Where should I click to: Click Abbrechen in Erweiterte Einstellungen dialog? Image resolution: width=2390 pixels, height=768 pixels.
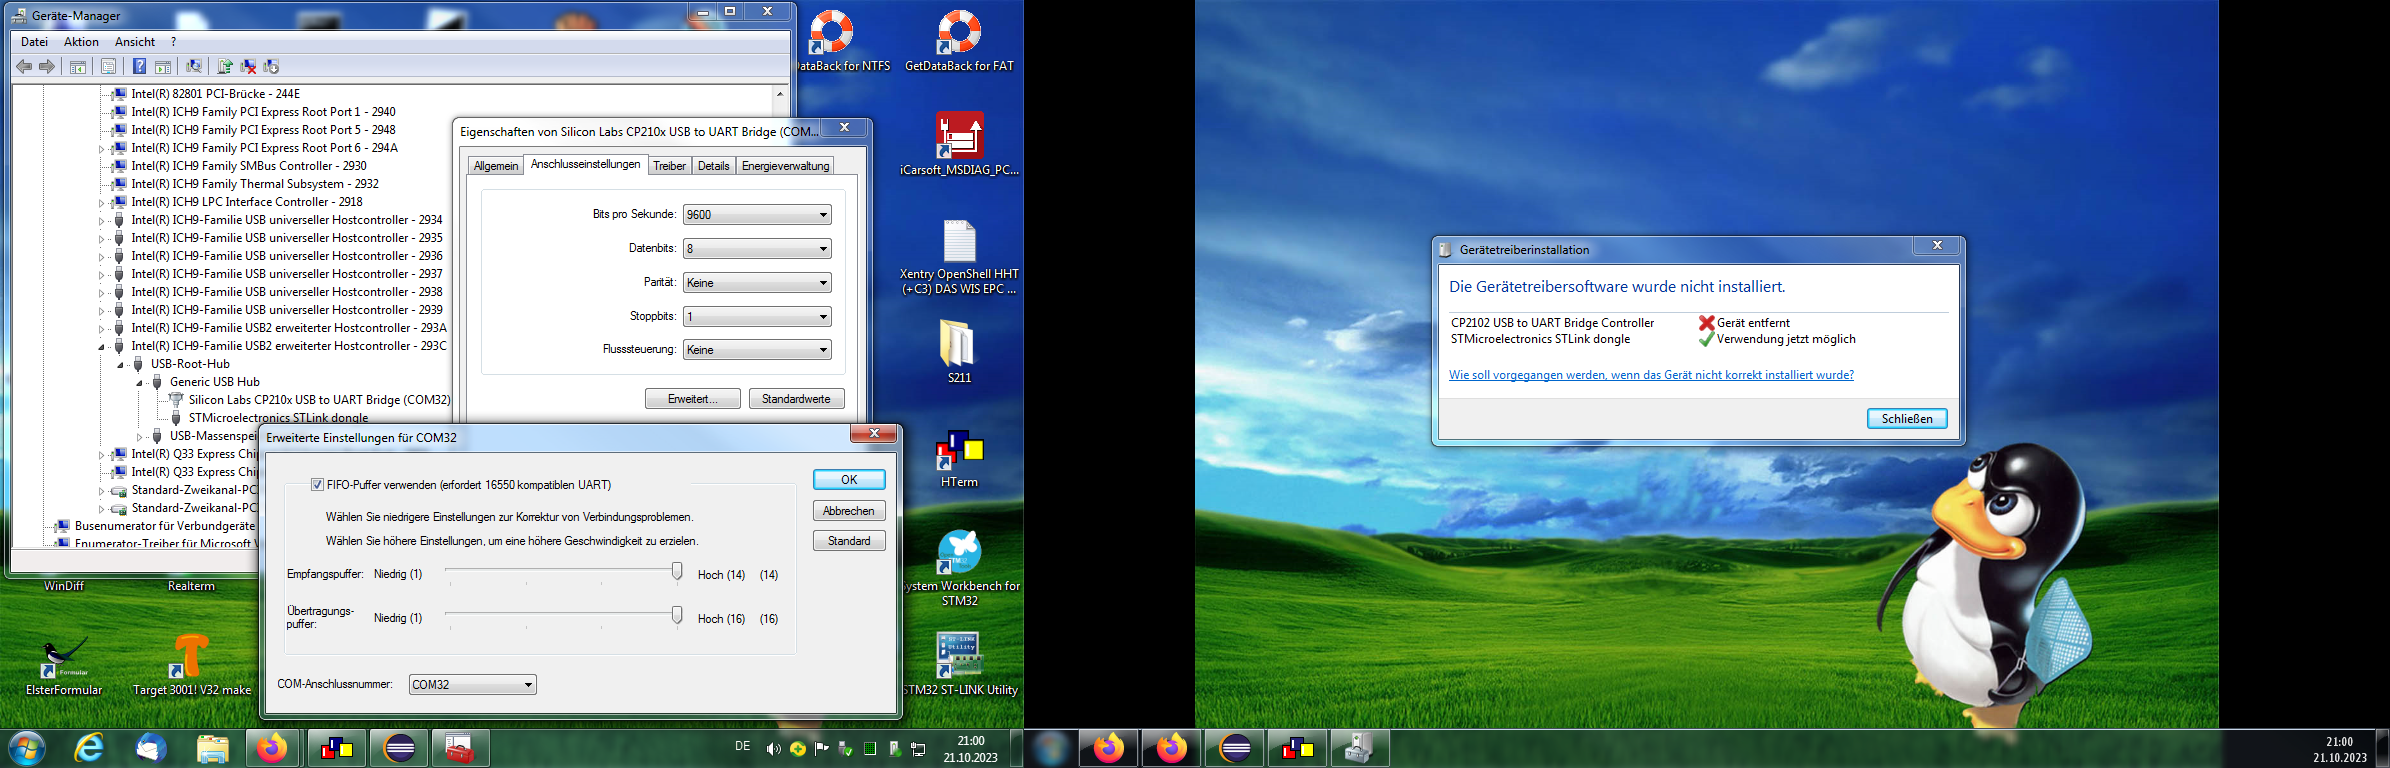pos(849,511)
